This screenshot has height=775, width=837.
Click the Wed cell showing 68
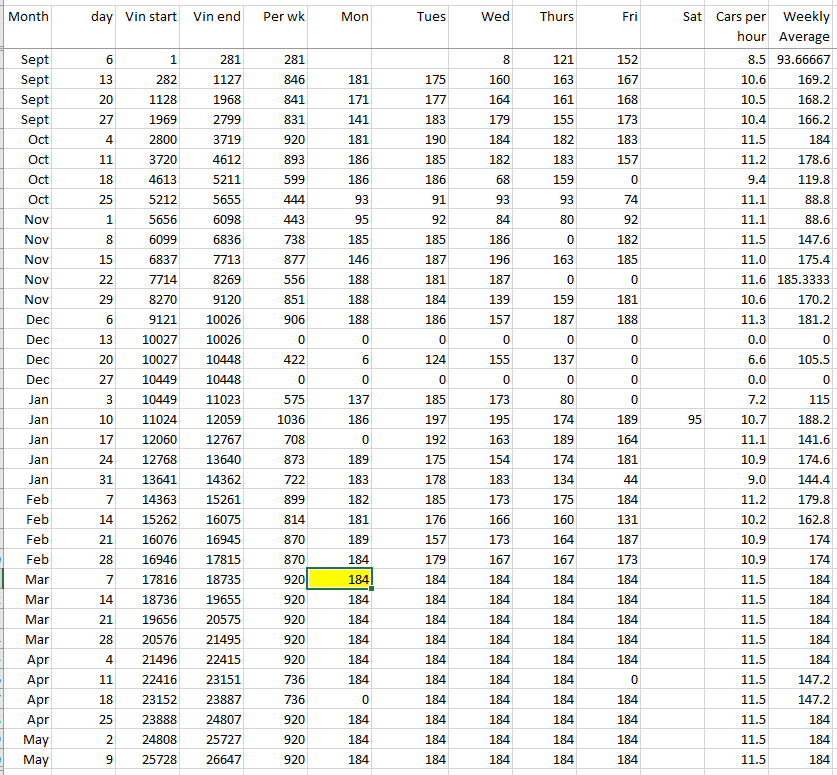(481, 180)
